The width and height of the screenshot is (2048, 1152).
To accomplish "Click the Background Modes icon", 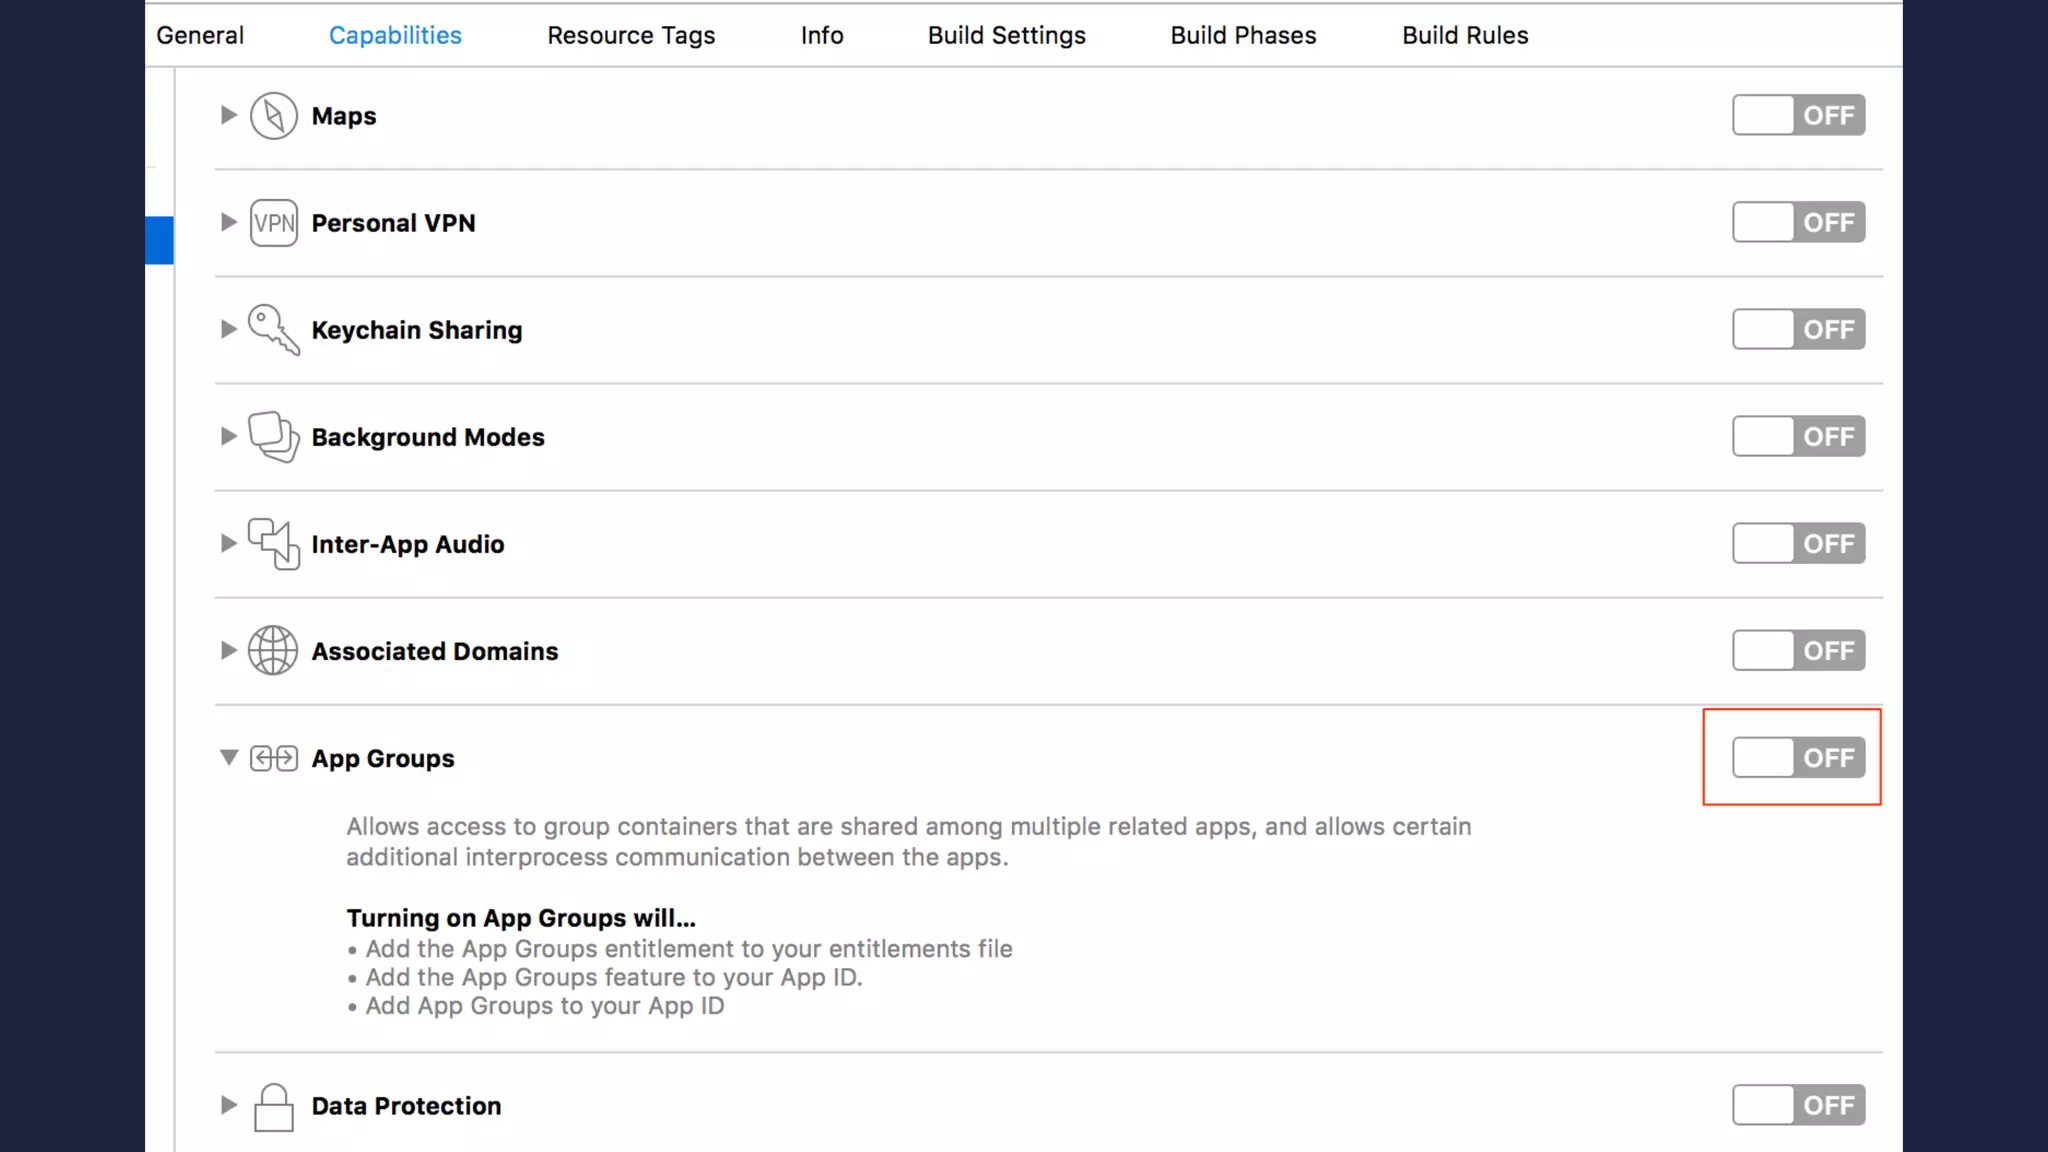I will 273,437.
